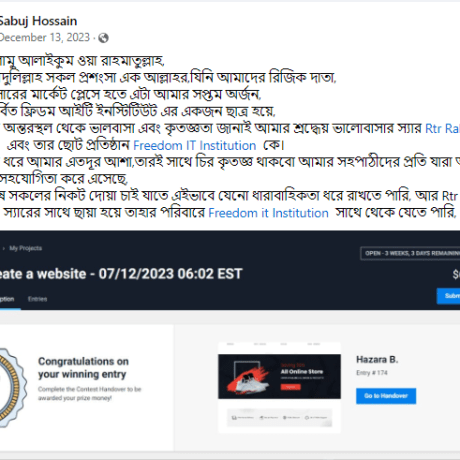
Task: Click the Rtr mention at end of paragraph
Action: 451,196
